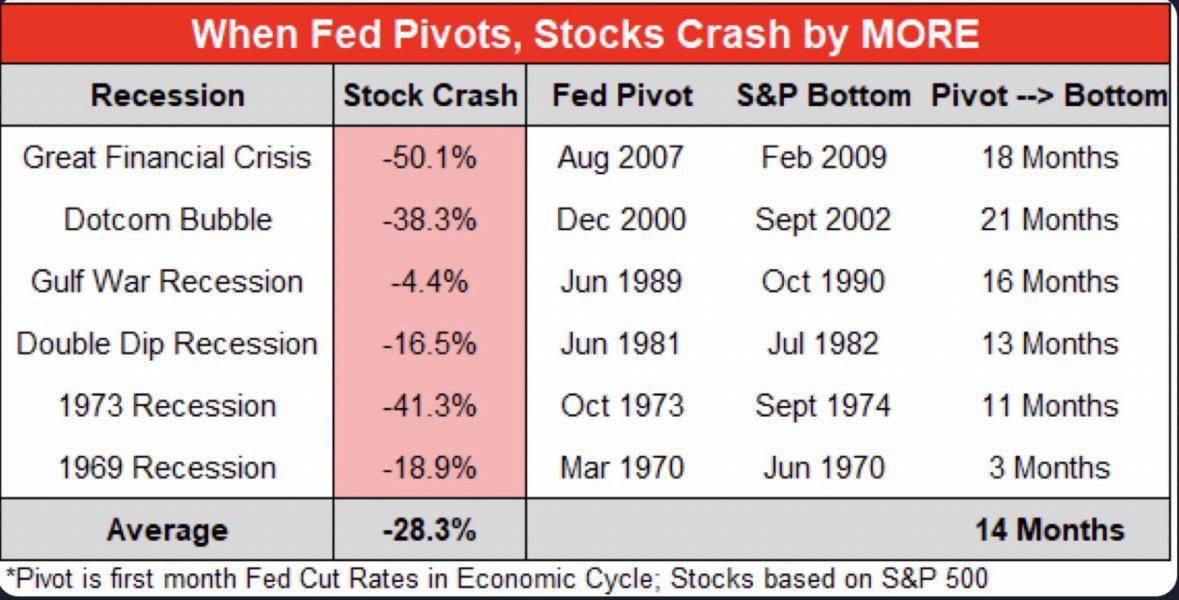Select the Dec 2000 Fed Pivot cell

[x=622, y=220]
